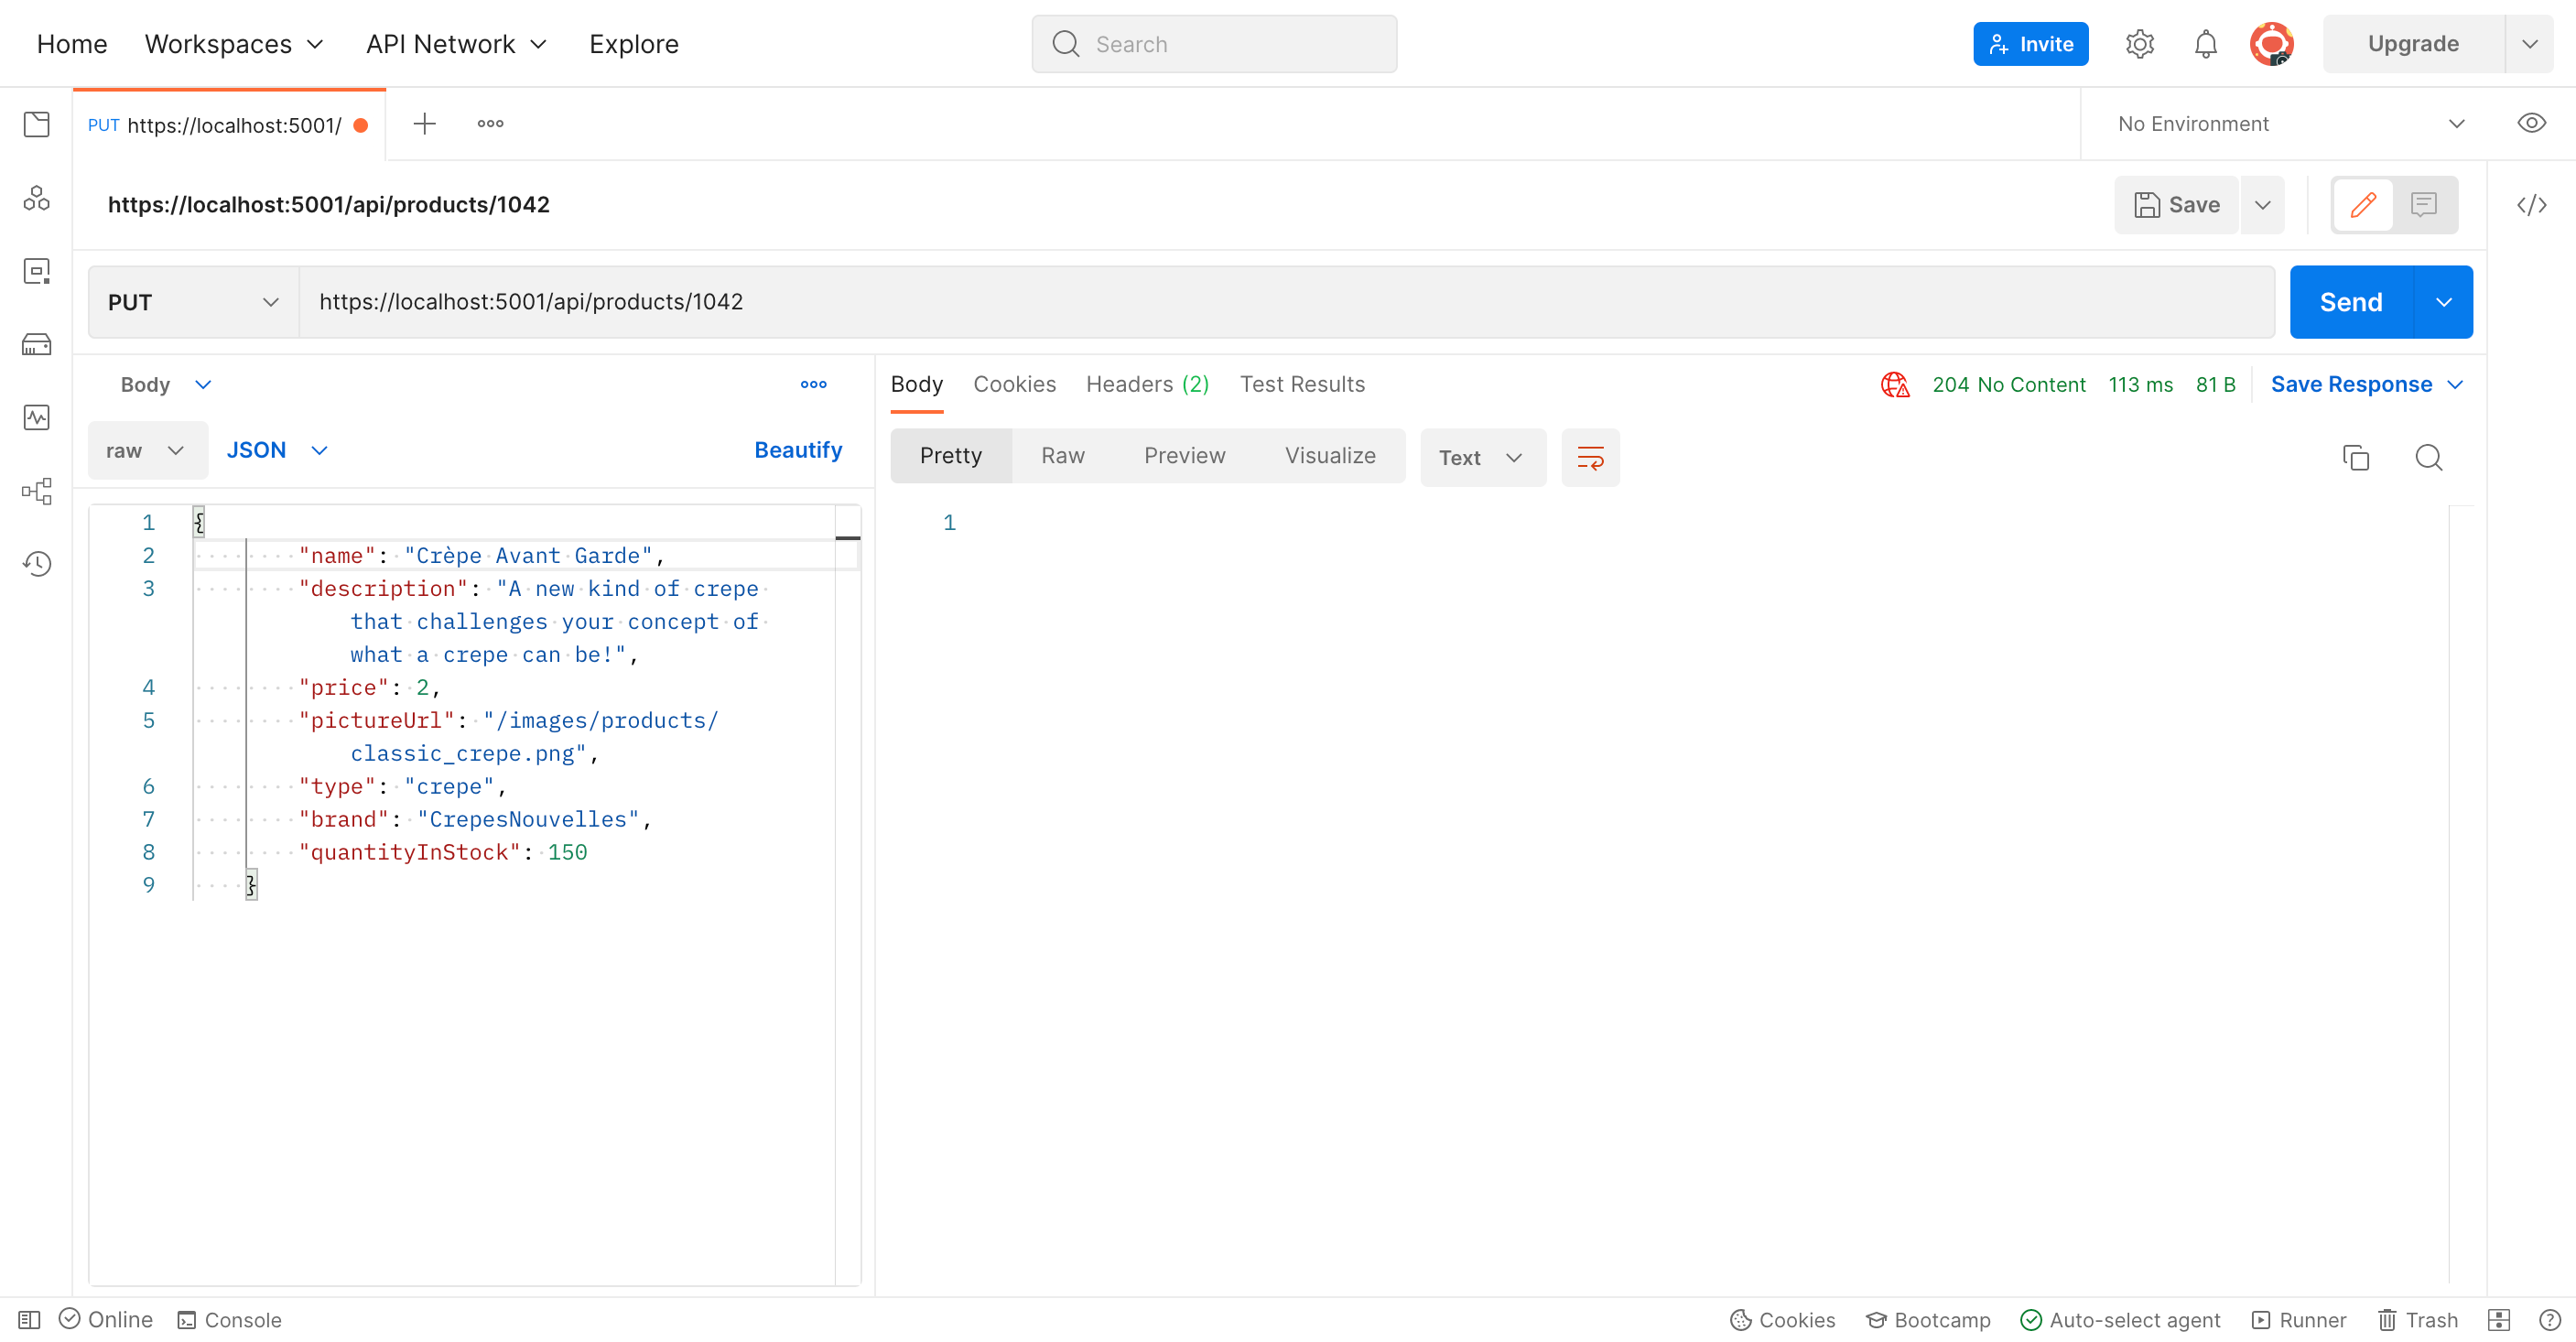Open the notifications bell
The width and height of the screenshot is (2576, 1342).
pos(2205,44)
